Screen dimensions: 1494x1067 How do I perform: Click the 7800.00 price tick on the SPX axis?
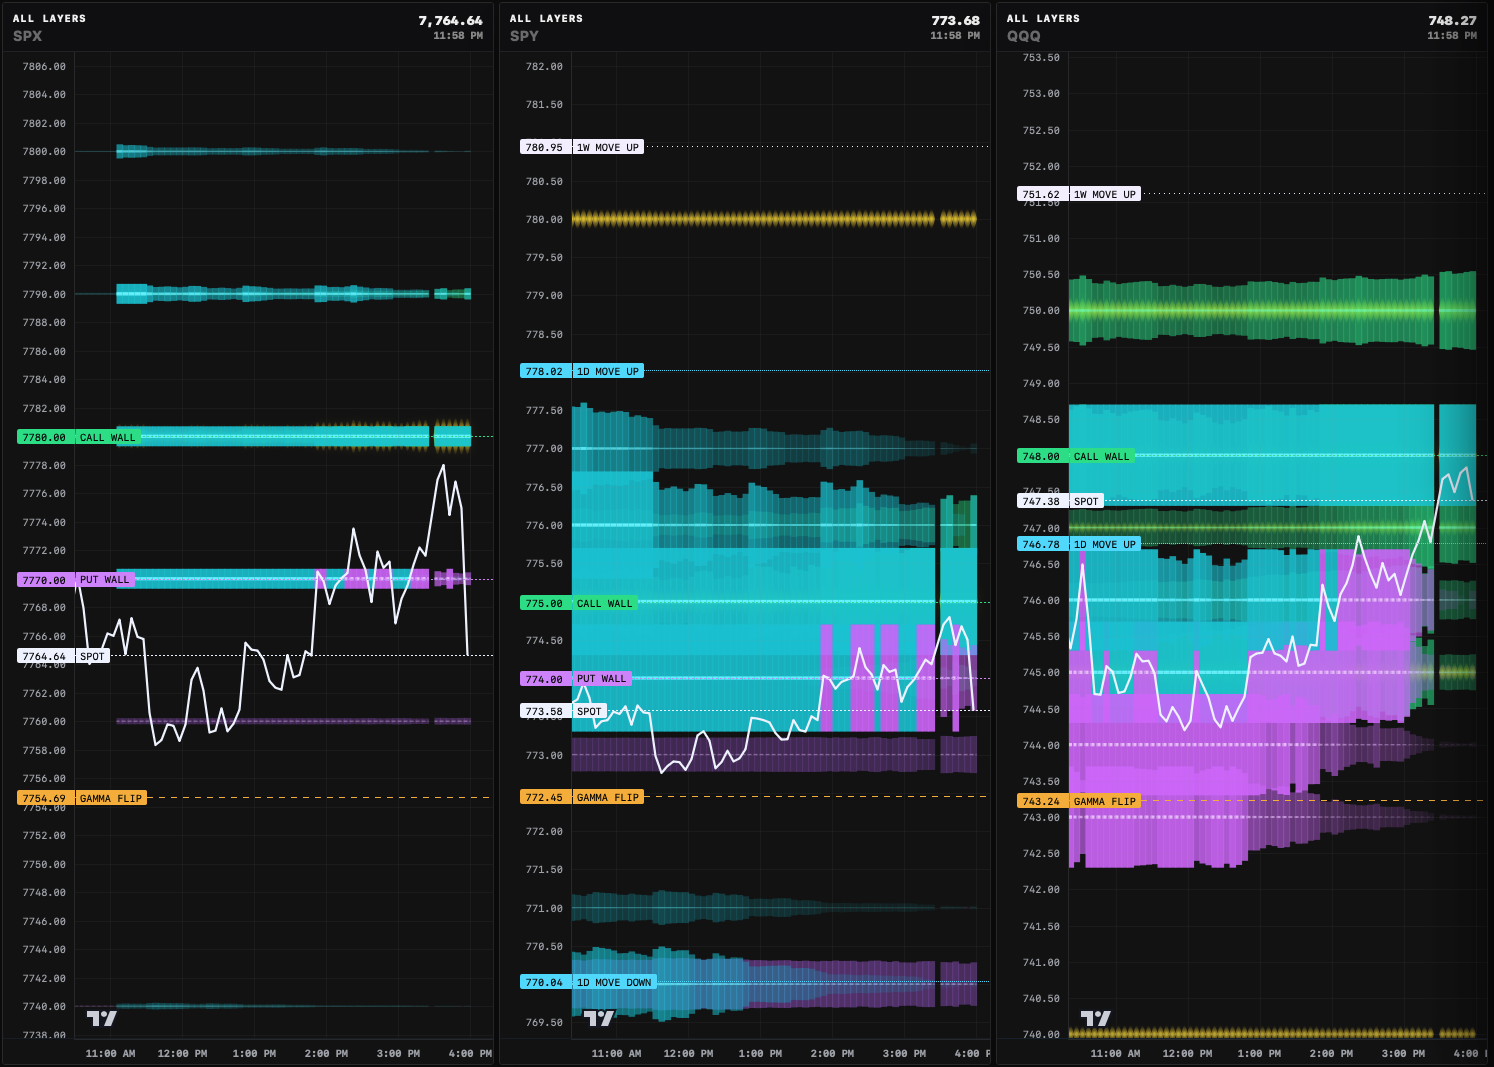[44, 152]
